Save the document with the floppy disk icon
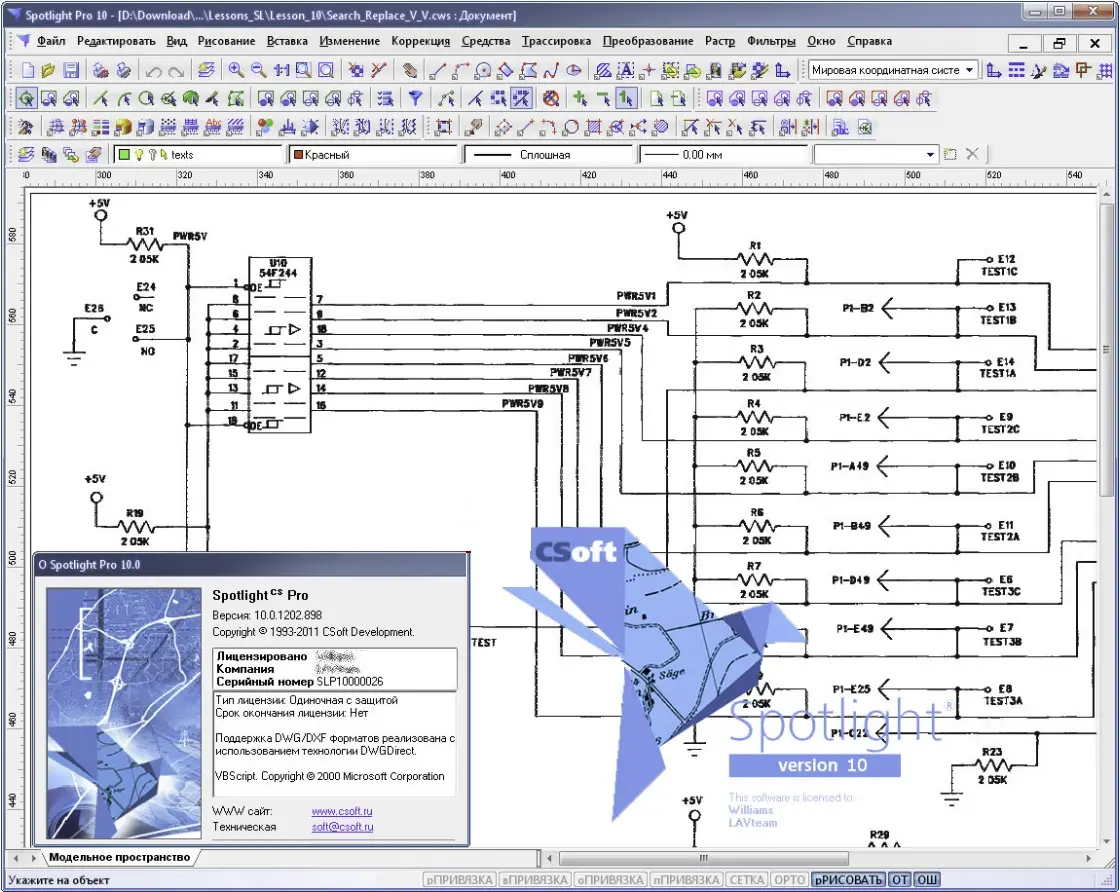 pyautogui.click(x=70, y=70)
